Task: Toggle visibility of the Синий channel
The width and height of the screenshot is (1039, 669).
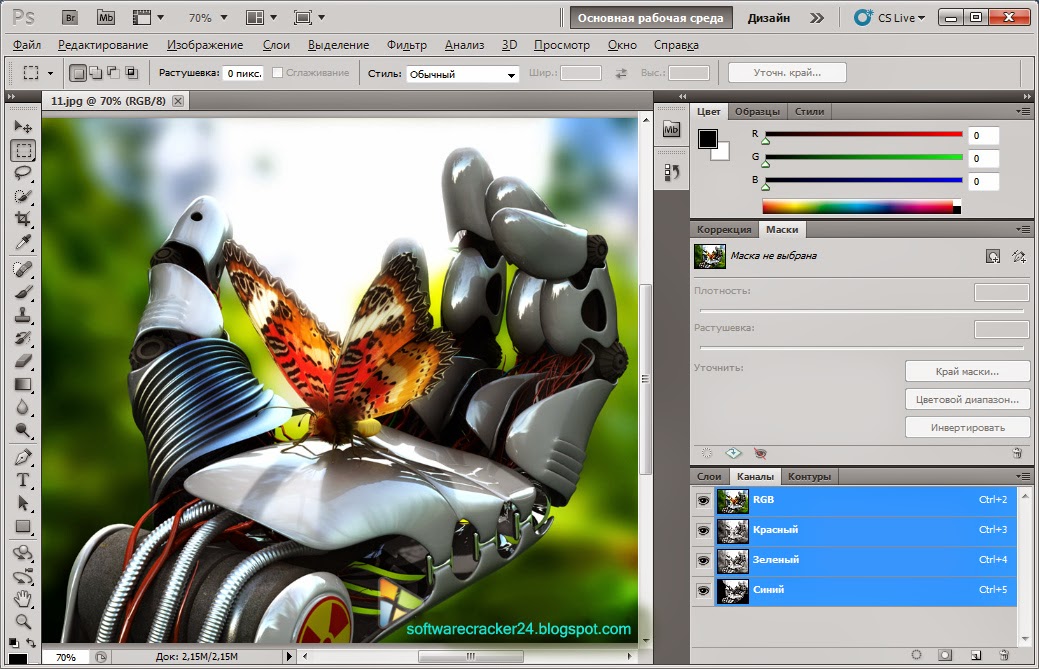Action: pyautogui.click(x=702, y=590)
